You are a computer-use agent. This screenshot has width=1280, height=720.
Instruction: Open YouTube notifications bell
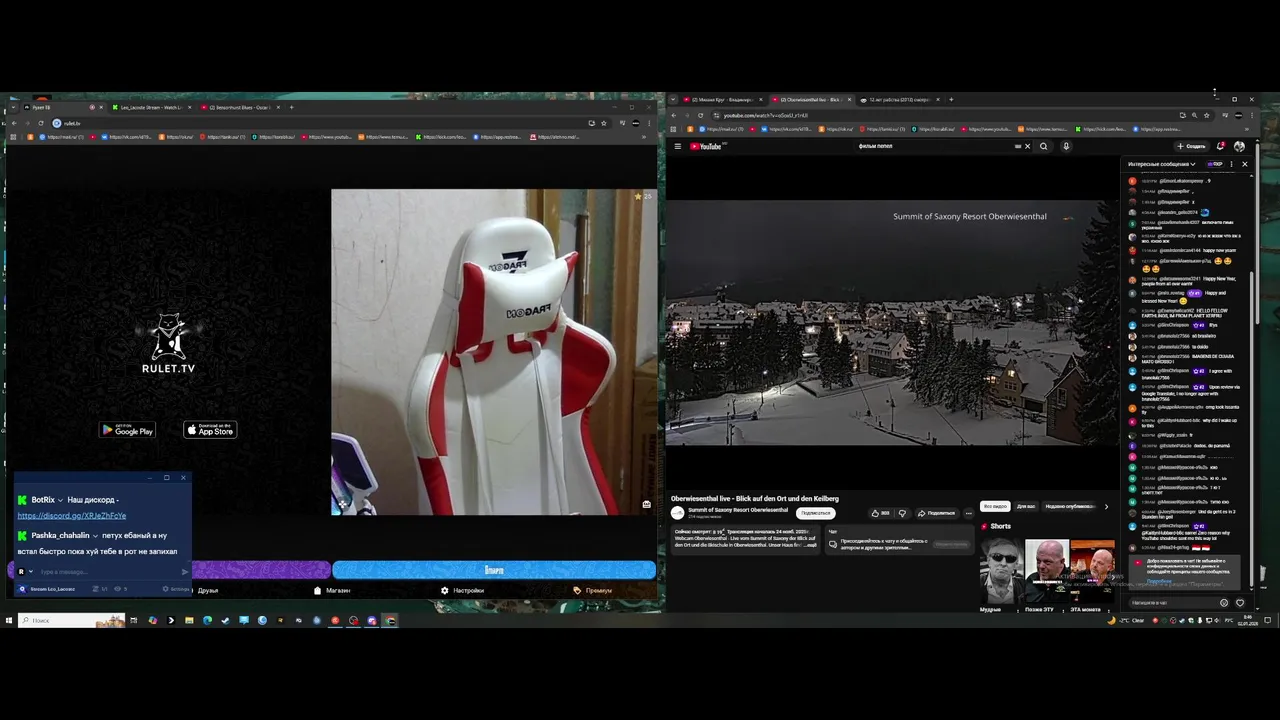tap(1221, 146)
